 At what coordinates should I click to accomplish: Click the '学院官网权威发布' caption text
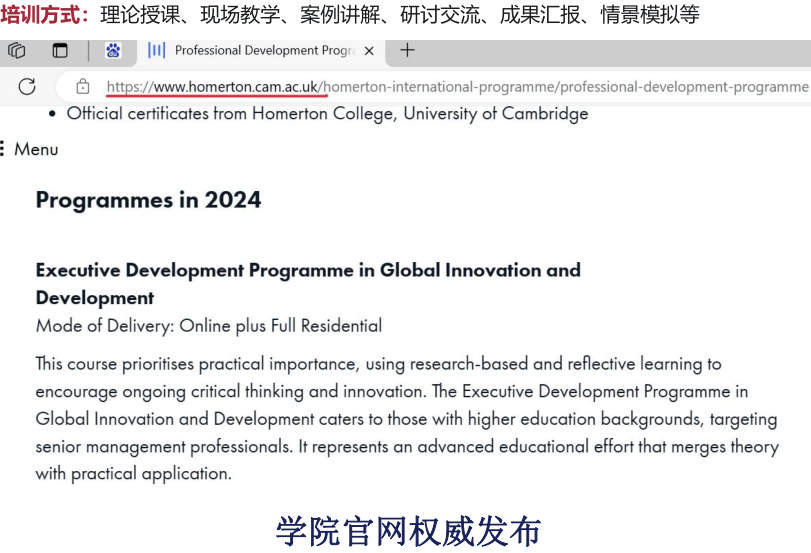[x=409, y=531]
